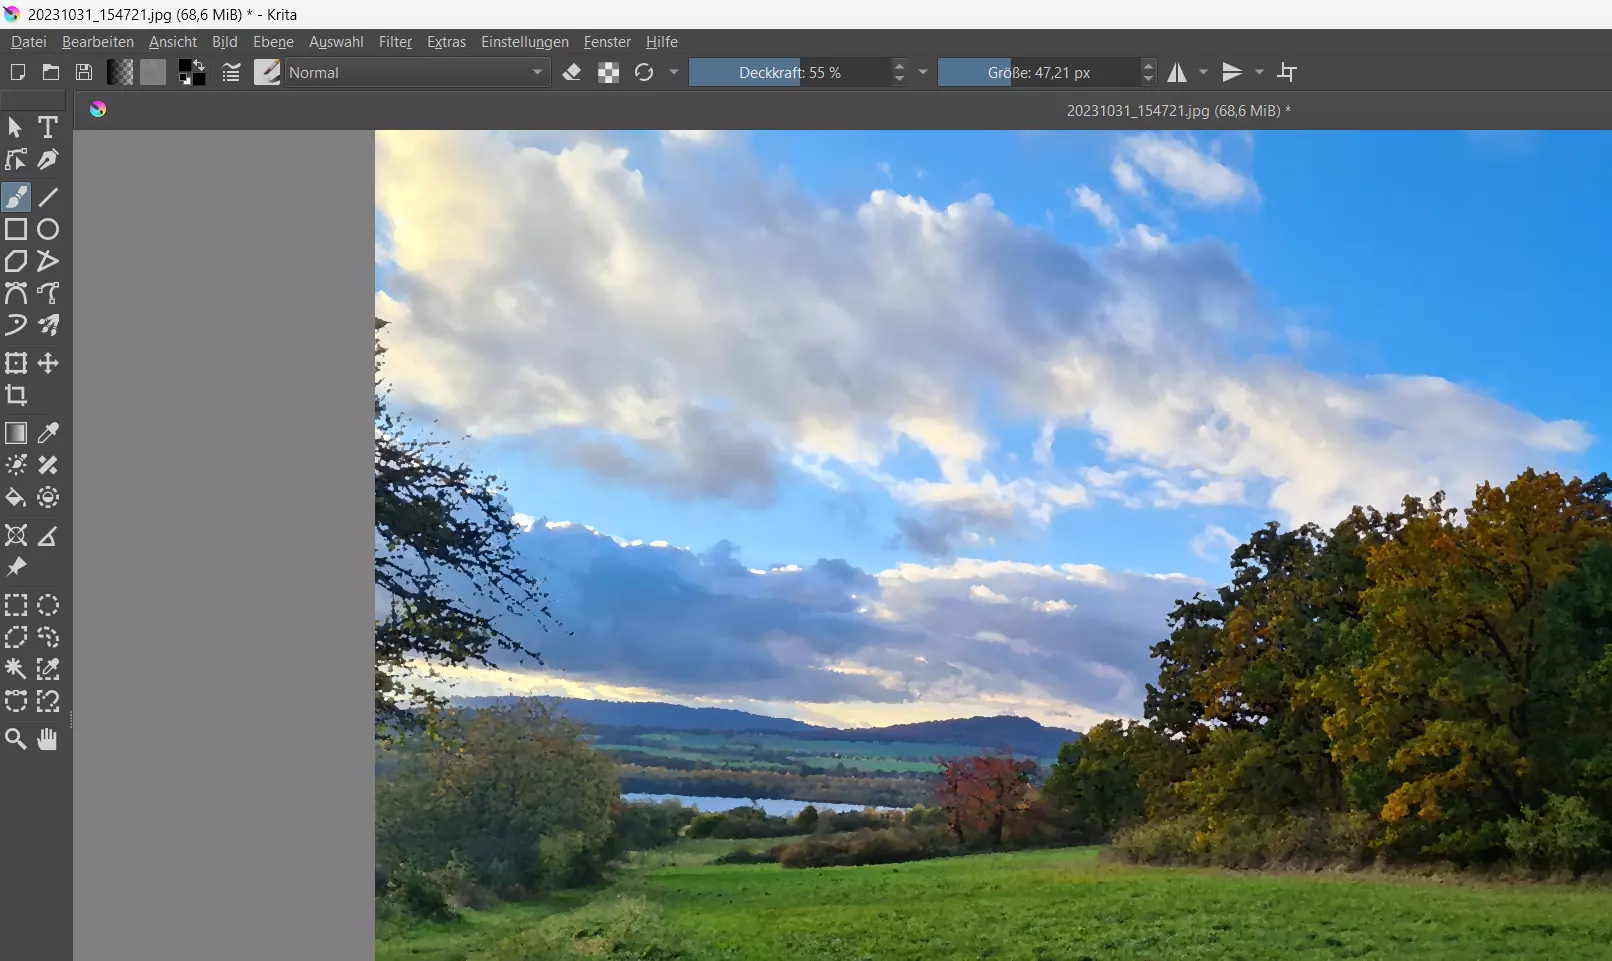
Task: Select the Zoom tool
Action: tap(16, 739)
